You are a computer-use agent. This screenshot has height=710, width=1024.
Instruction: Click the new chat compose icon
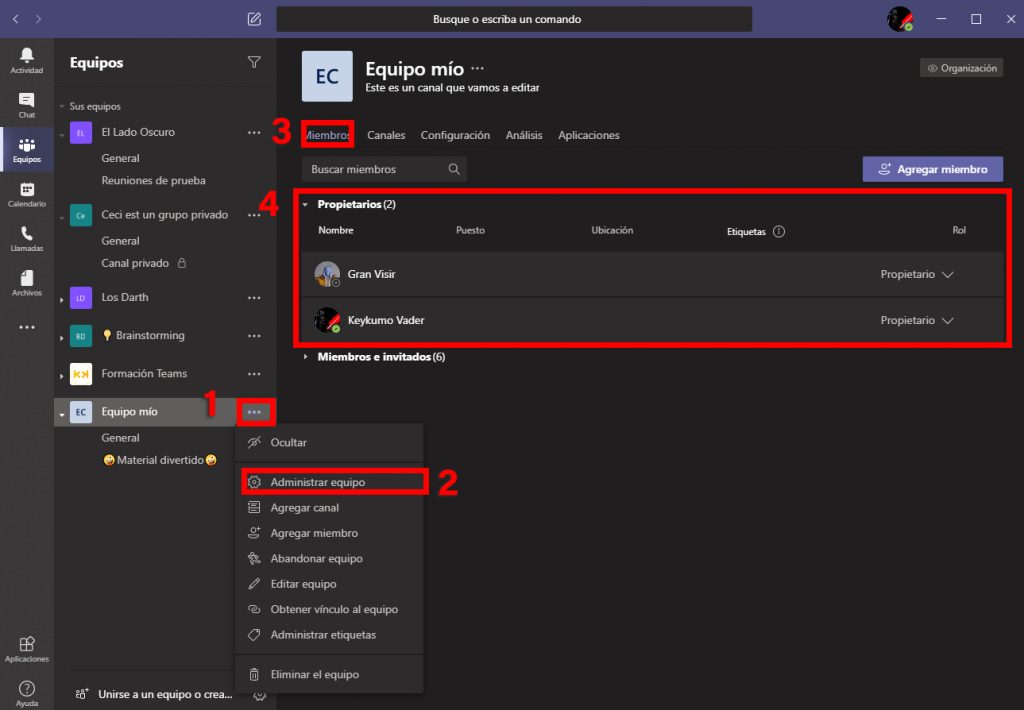coord(254,19)
